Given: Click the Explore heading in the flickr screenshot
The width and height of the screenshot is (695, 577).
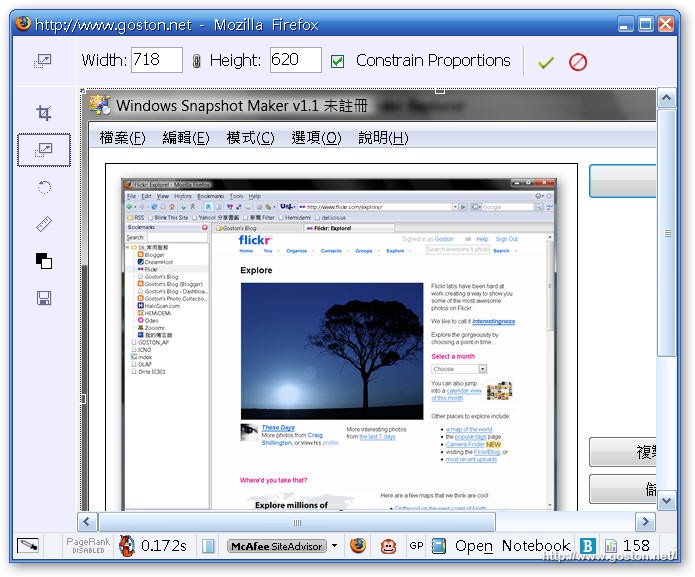Looking at the screenshot, I should 256,270.
